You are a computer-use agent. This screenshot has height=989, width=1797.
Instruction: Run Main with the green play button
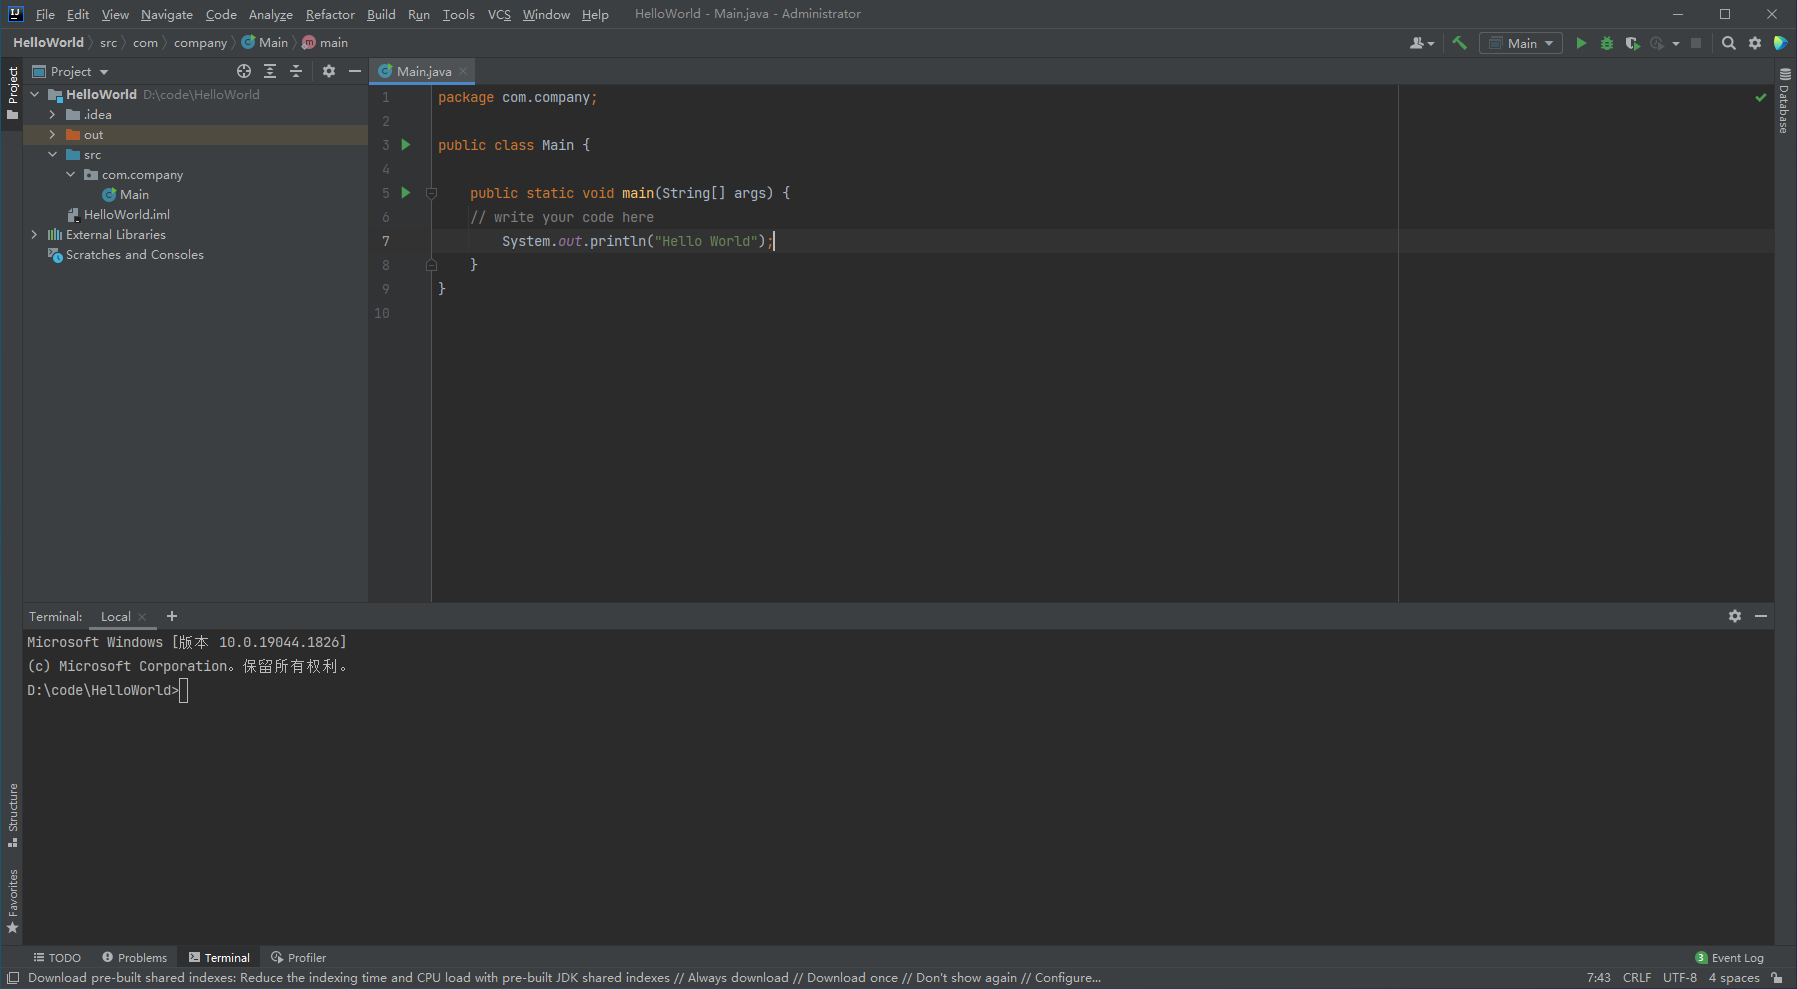pyautogui.click(x=1581, y=43)
